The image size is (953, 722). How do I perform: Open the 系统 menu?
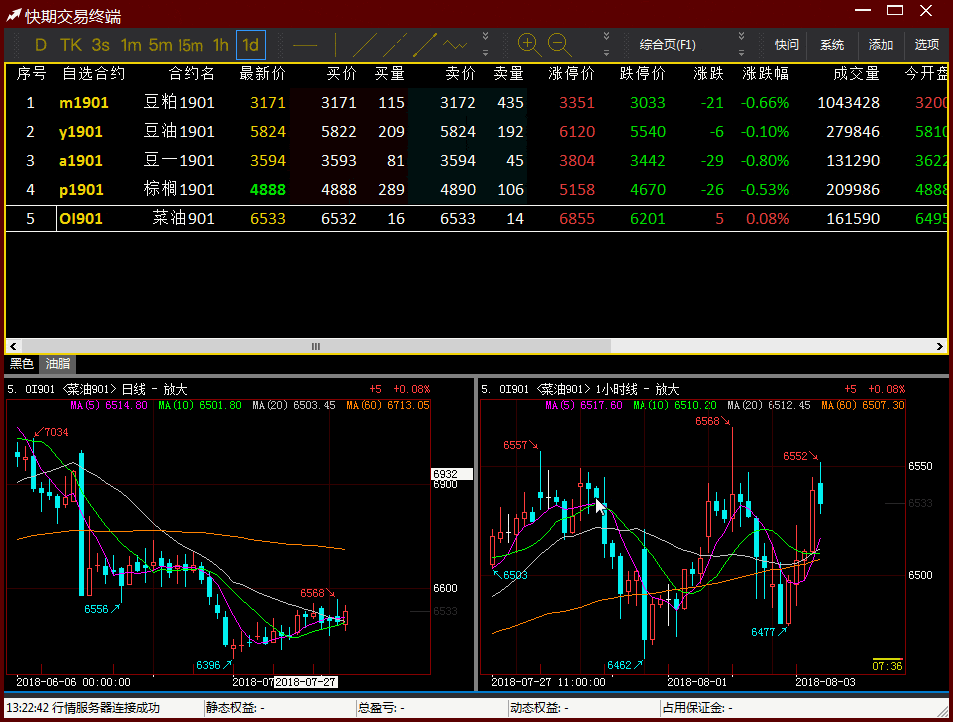pyautogui.click(x=831, y=45)
